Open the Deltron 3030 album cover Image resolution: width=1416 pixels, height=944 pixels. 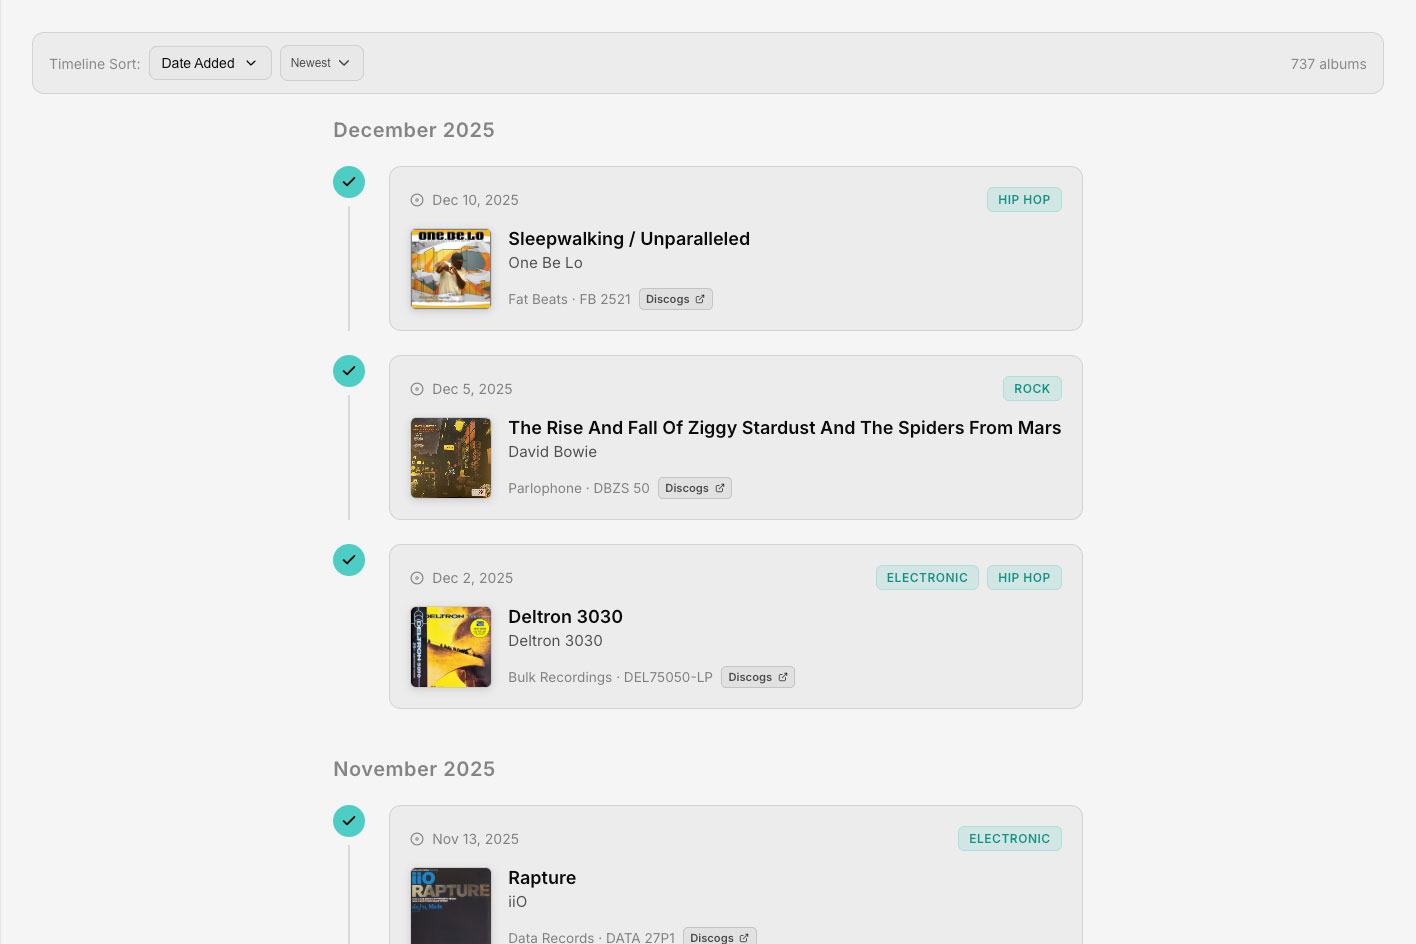451,647
